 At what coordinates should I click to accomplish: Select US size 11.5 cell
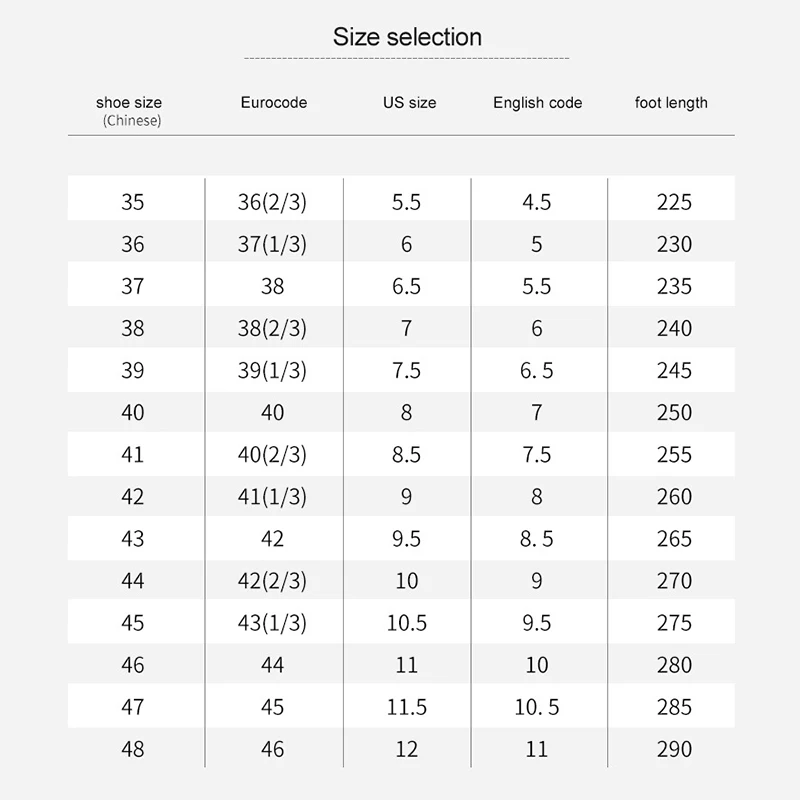point(407,707)
